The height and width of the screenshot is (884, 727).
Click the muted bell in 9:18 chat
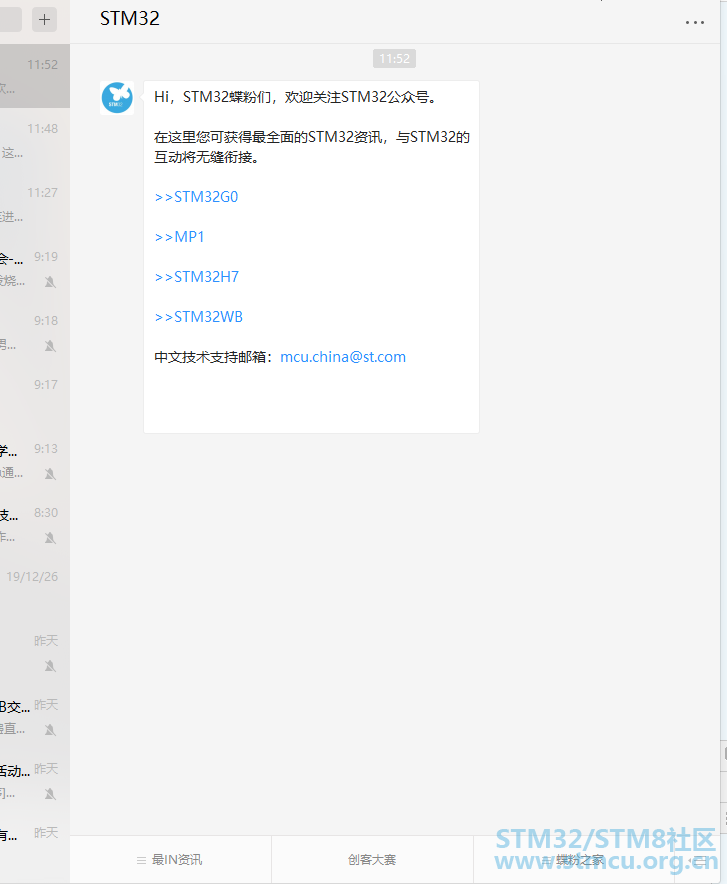pyautogui.click(x=50, y=346)
